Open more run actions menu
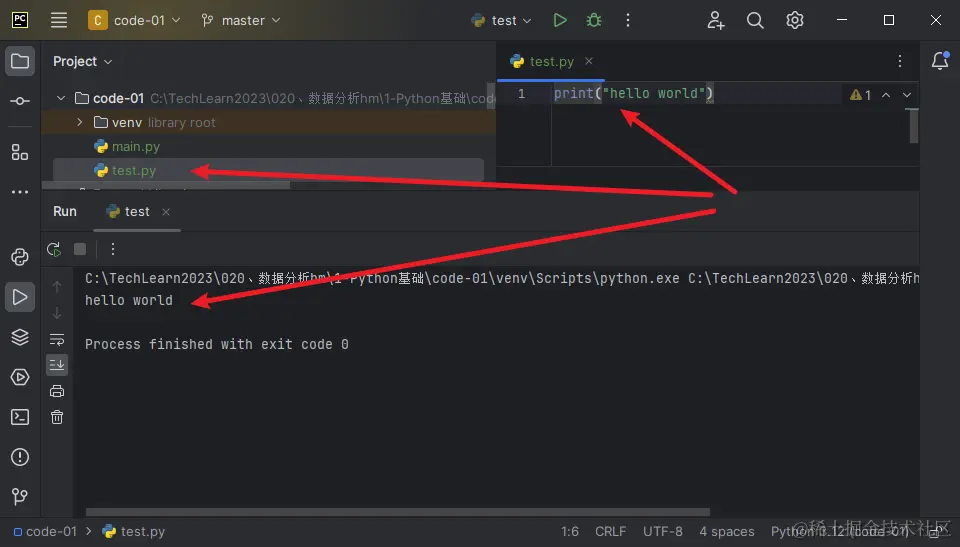Viewport: 960px width, 547px height. pos(628,20)
